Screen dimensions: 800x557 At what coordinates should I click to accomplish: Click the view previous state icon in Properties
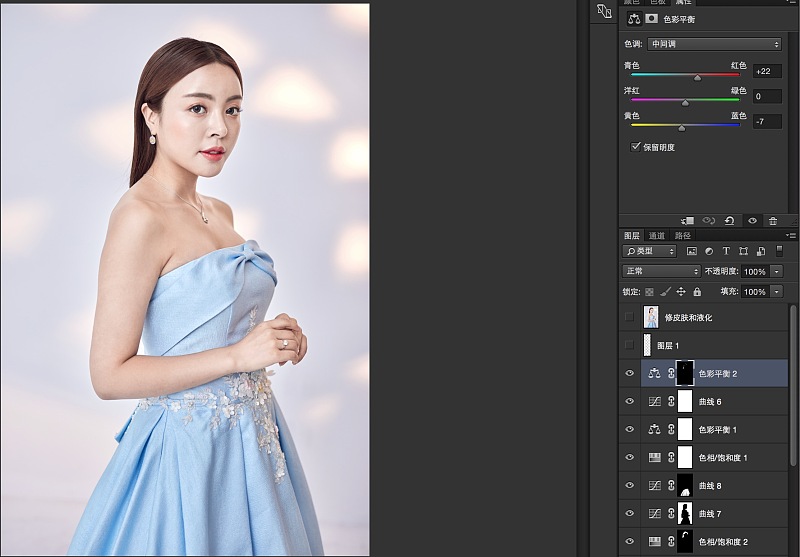point(709,221)
